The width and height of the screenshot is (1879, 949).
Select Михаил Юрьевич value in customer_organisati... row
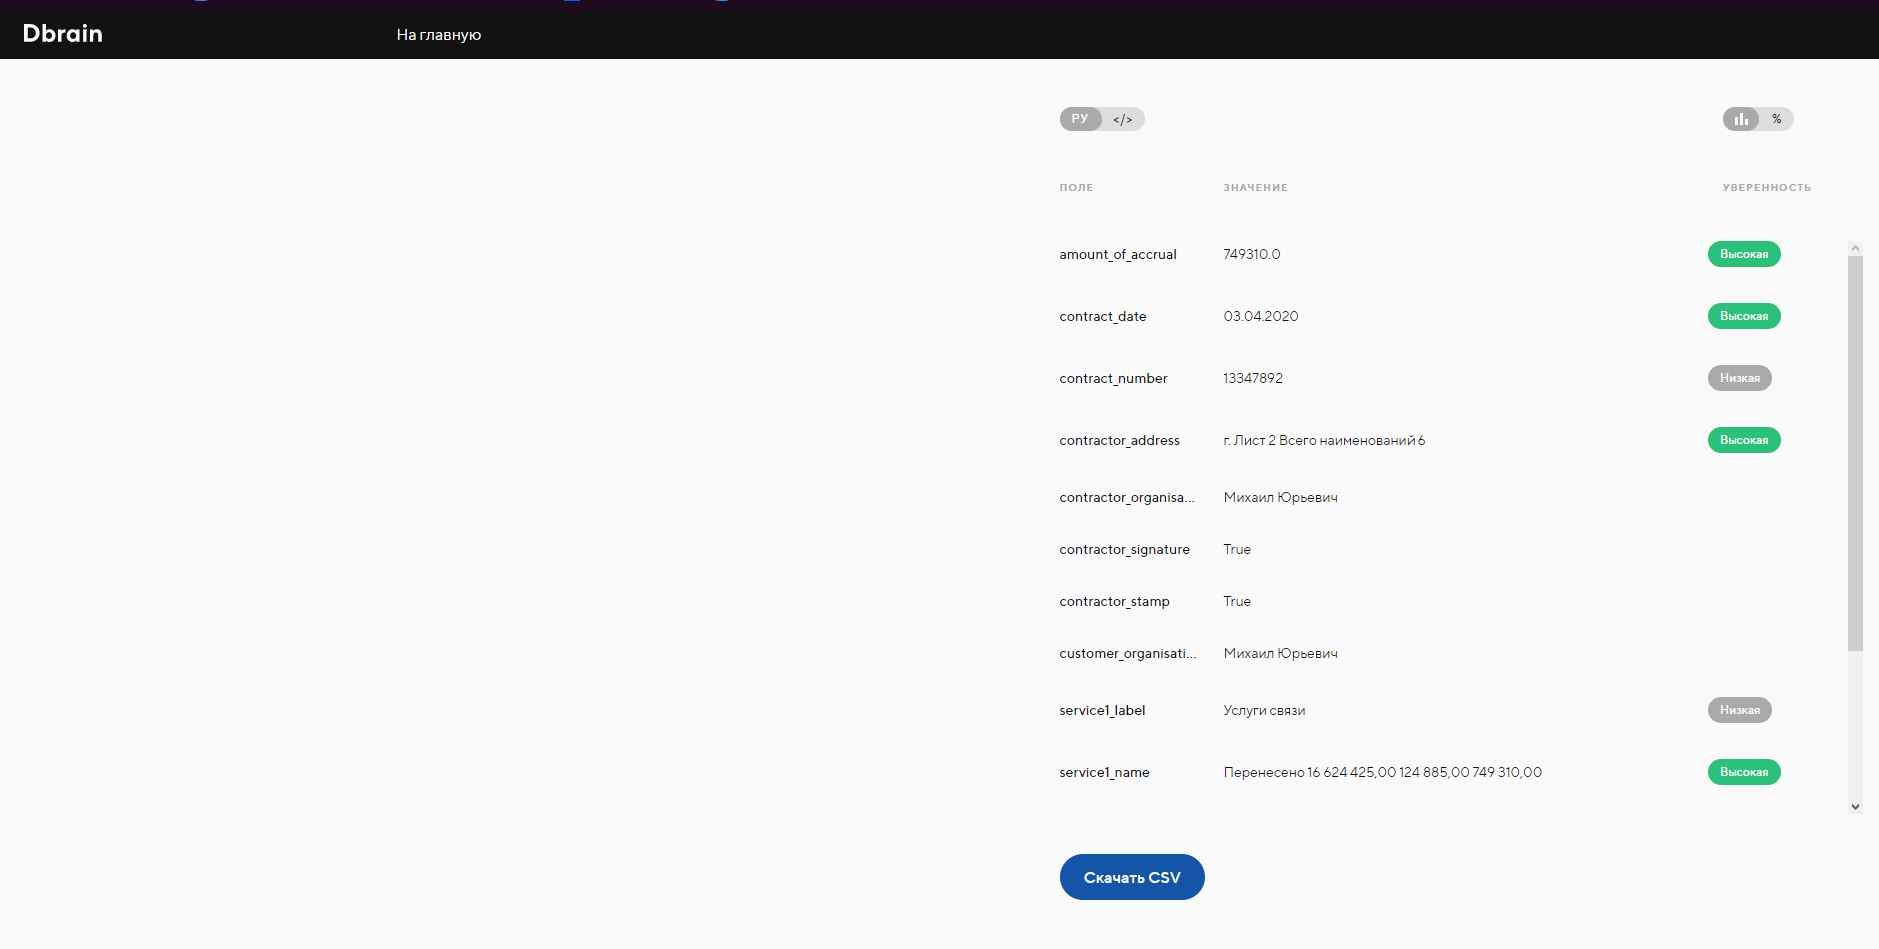click(x=1281, y=654)
